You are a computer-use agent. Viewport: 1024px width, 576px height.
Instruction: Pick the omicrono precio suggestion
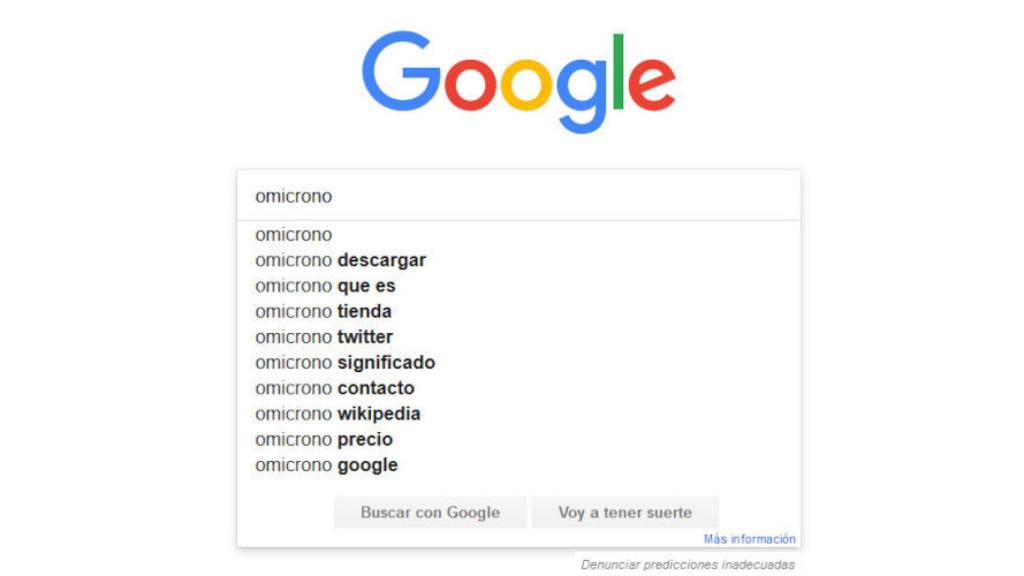pos(324,439)
